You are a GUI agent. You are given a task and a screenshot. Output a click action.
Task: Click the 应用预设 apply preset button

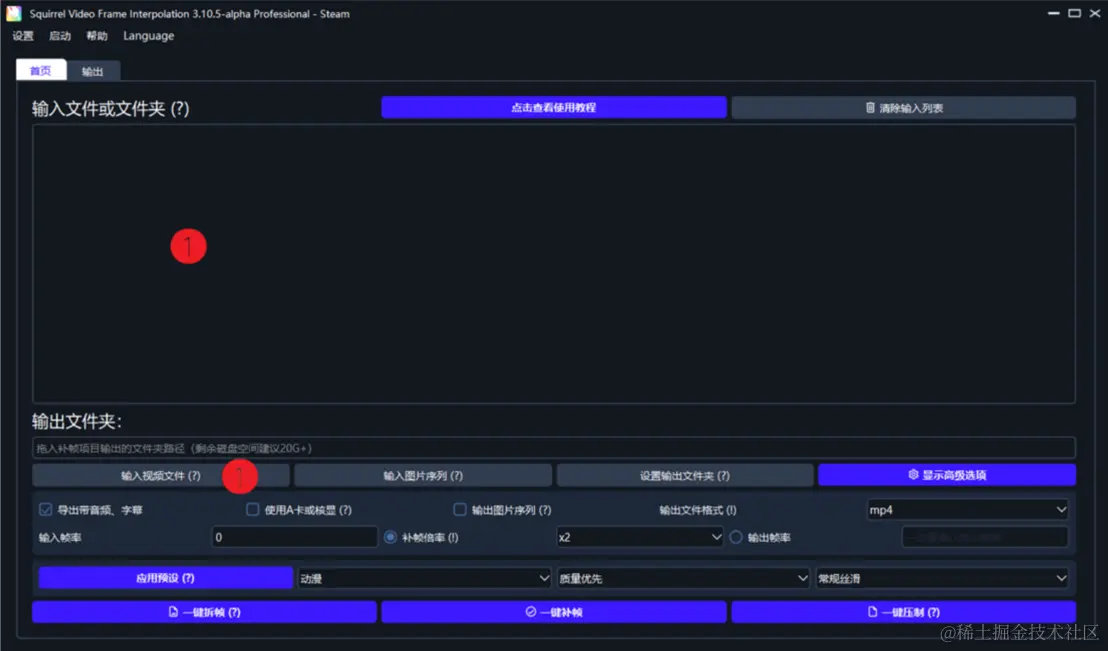coord(165,577)
